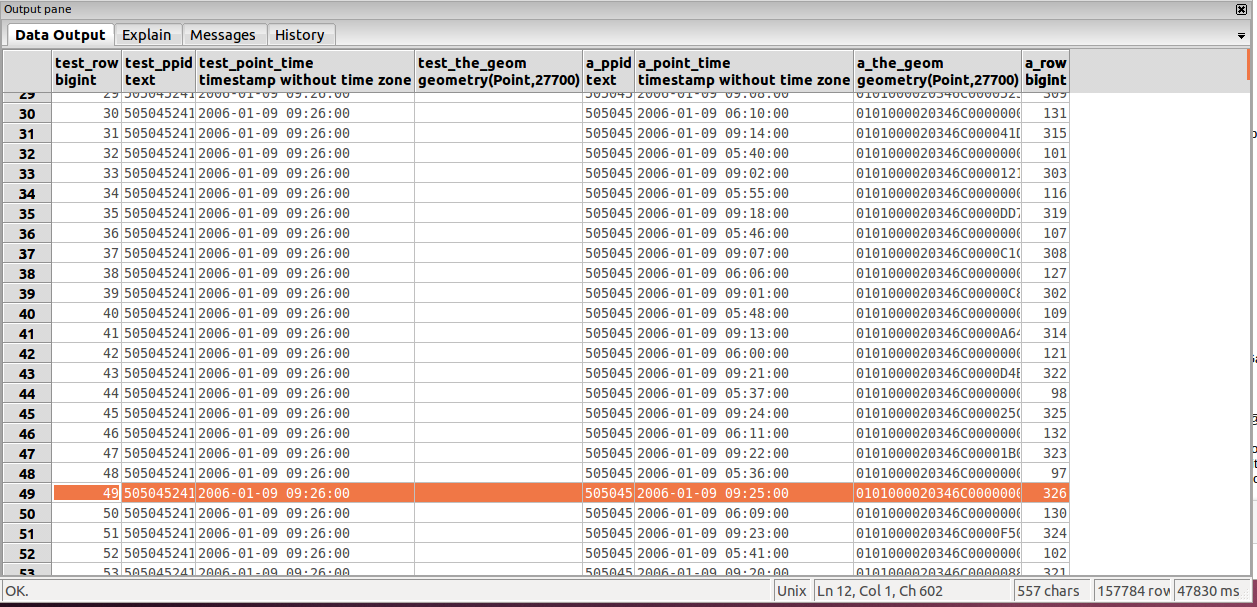Select row header 30
Image resolution: width=1257 pixels, height=607 pixels.
coord(27,113)
